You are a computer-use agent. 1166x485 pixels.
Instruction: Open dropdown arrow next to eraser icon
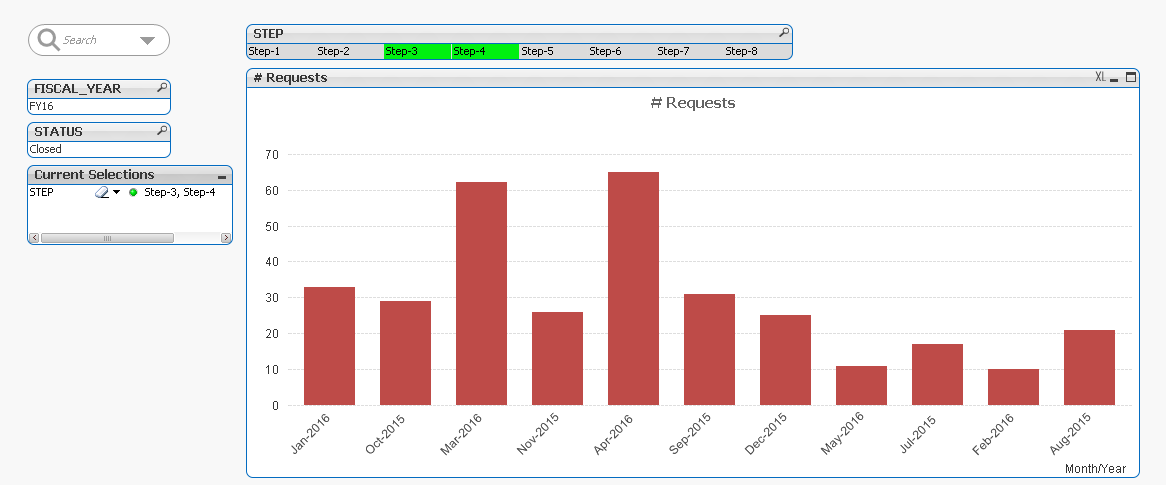click(116, 193)
